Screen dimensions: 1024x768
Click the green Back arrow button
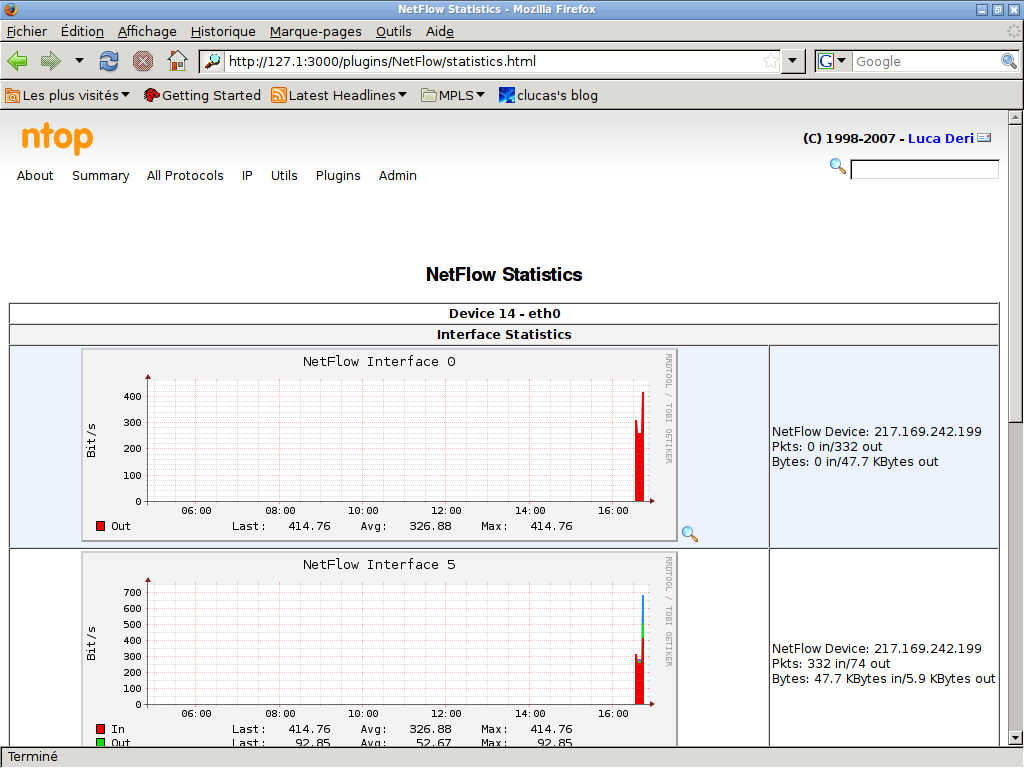coord(18,61)
